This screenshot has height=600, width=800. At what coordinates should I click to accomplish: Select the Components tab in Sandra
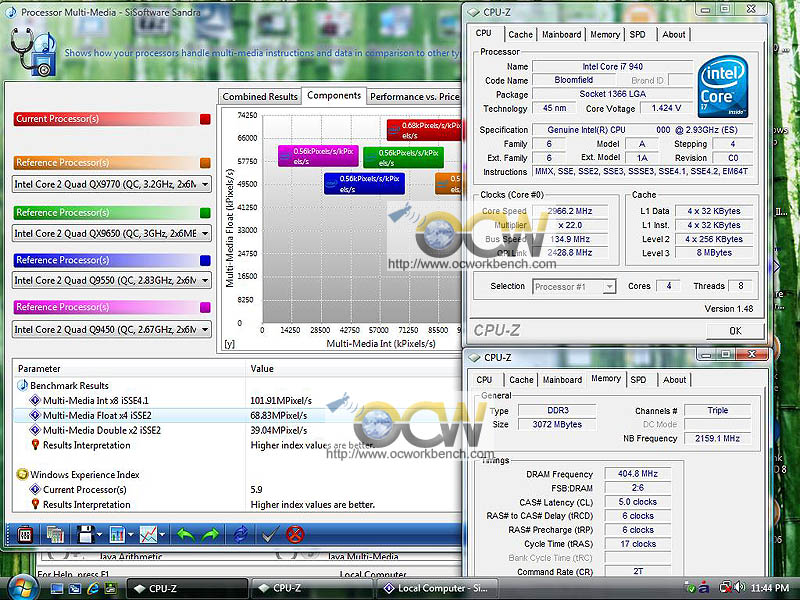click(x=334, y=95)
